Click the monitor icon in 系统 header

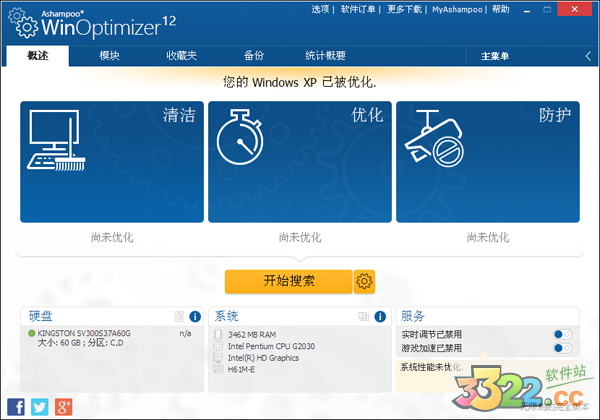[364, 316]
